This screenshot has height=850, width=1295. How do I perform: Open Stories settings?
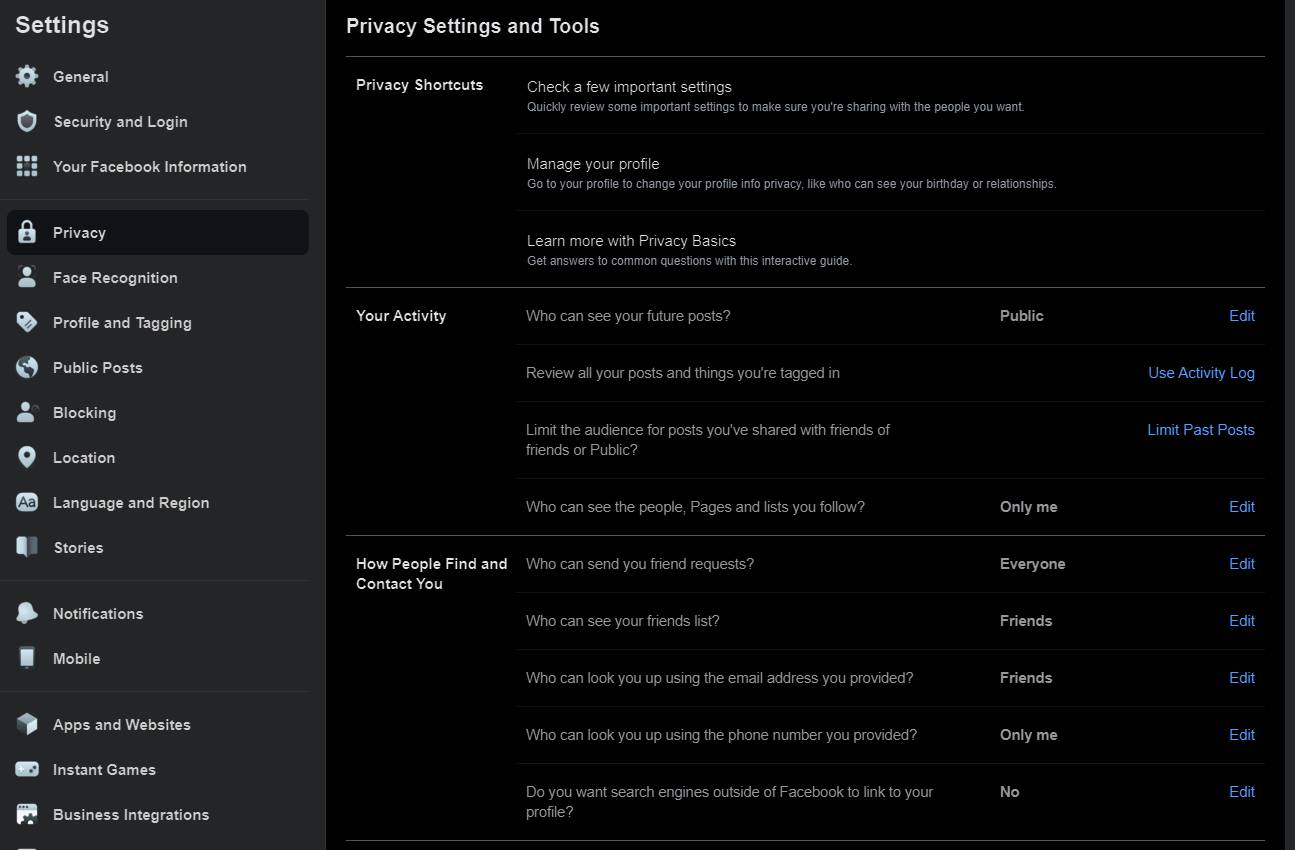pos(158,547)
